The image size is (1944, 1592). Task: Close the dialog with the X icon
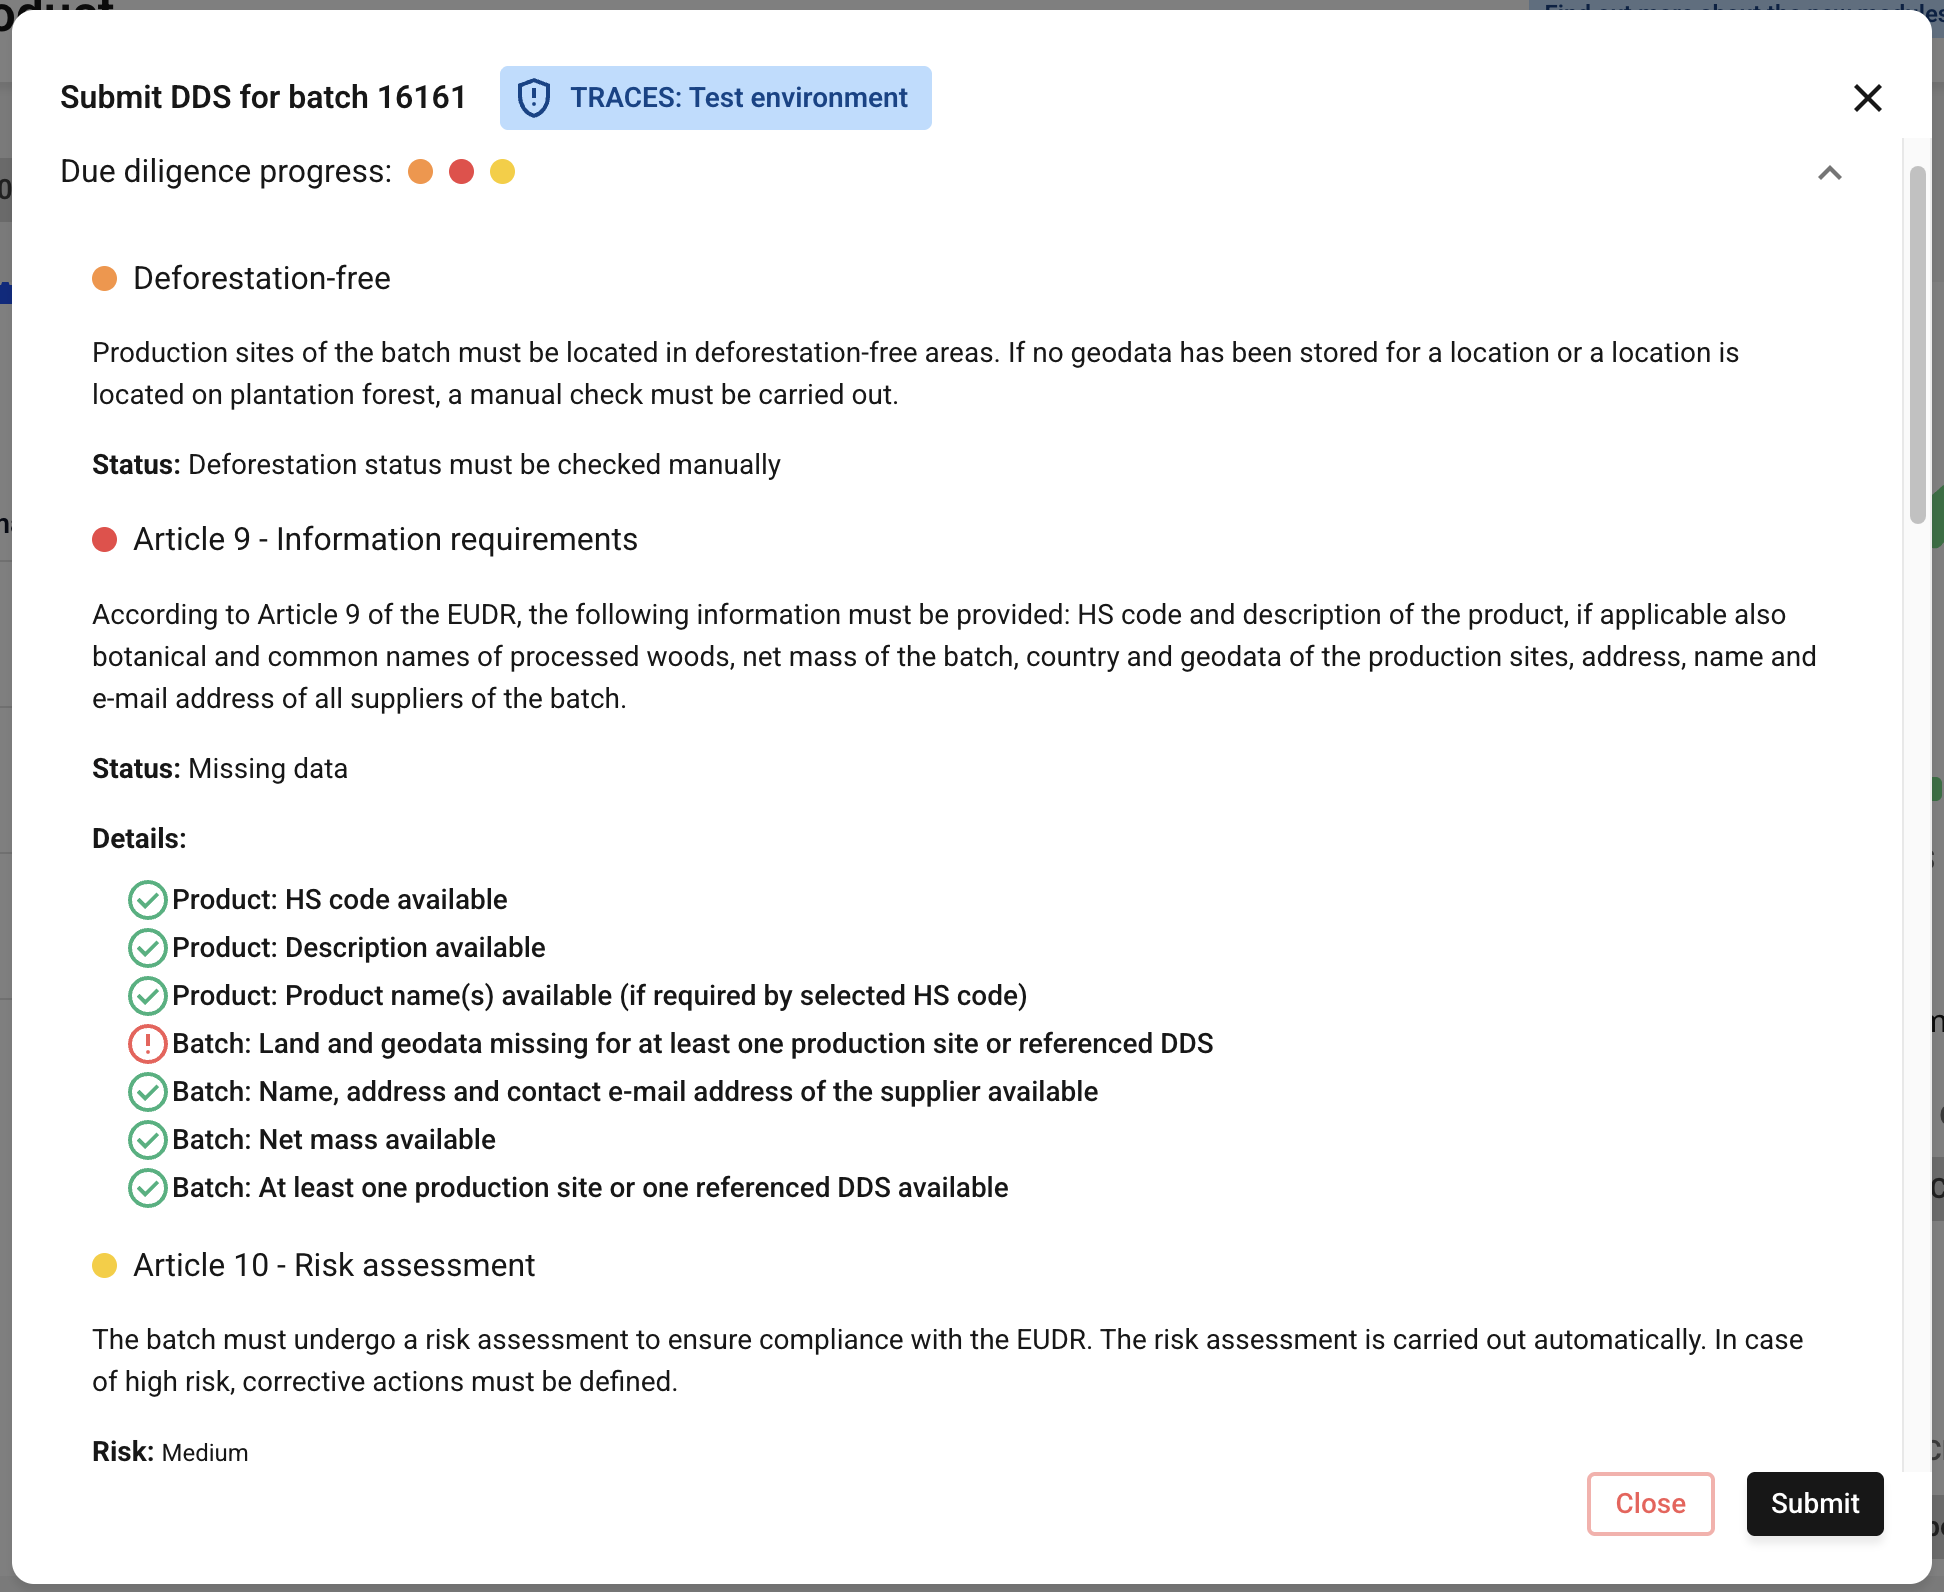tap(1868, 98)
